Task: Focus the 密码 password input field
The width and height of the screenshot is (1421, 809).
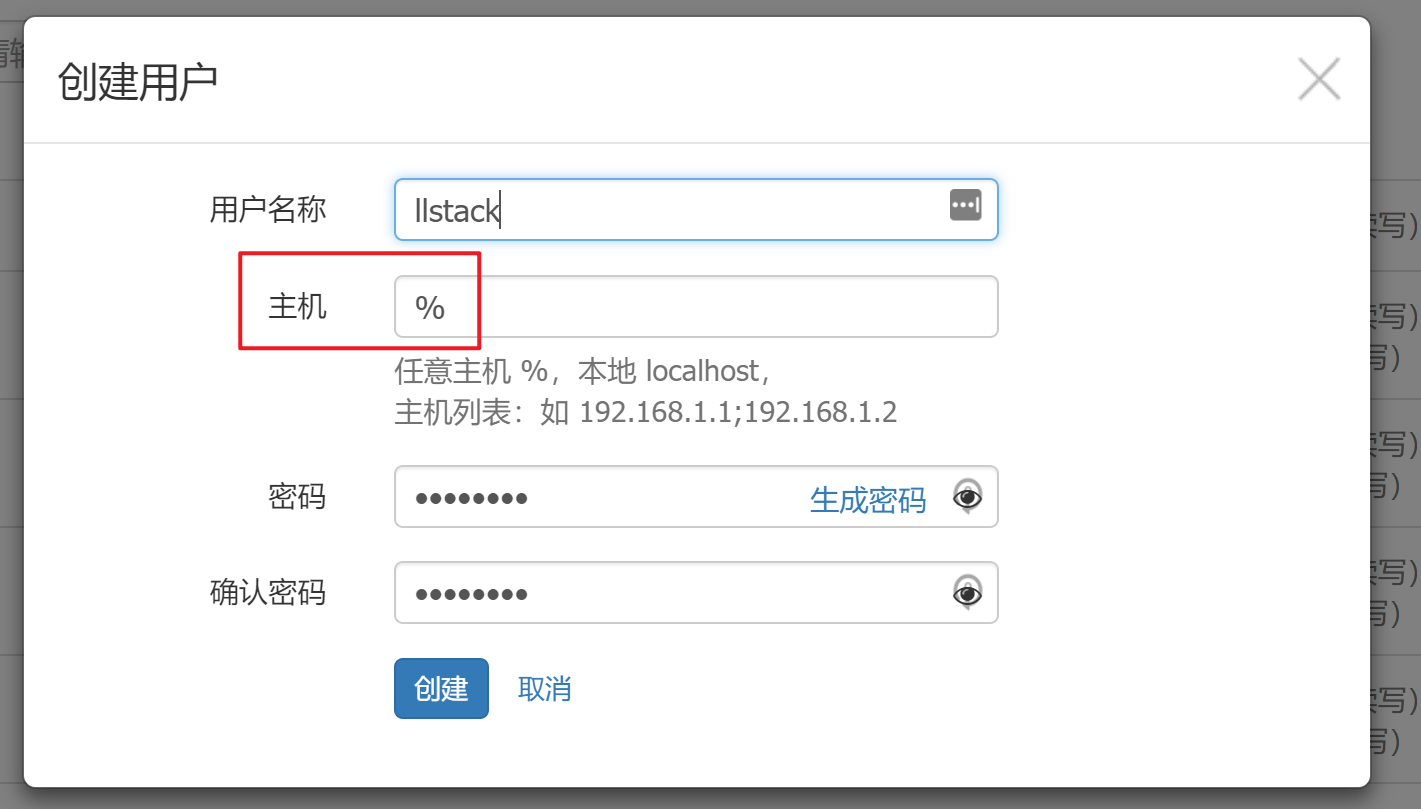Action: [x=696, y=496]
